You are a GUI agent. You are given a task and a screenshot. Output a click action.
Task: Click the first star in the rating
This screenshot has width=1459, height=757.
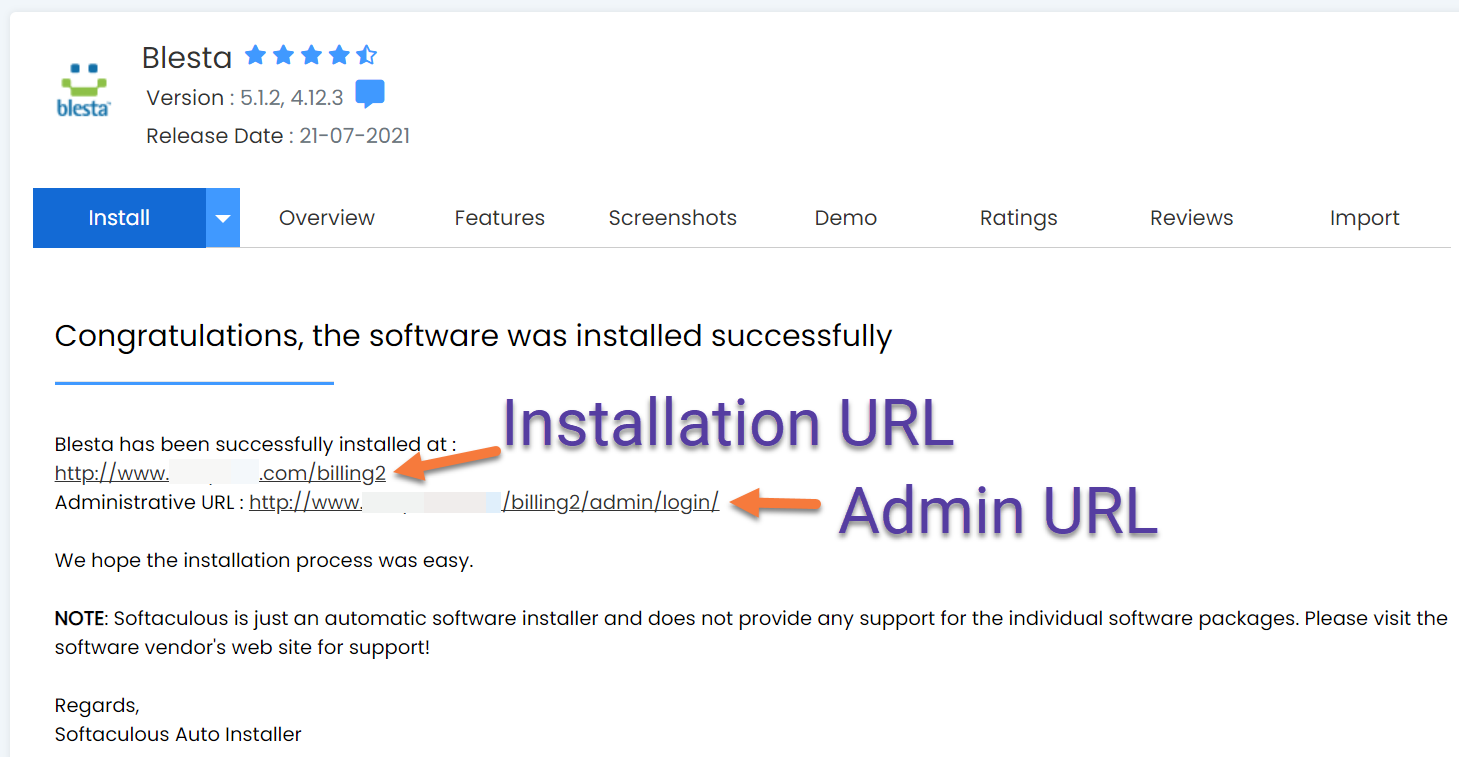pyautogui.click(x=255, y=55)
